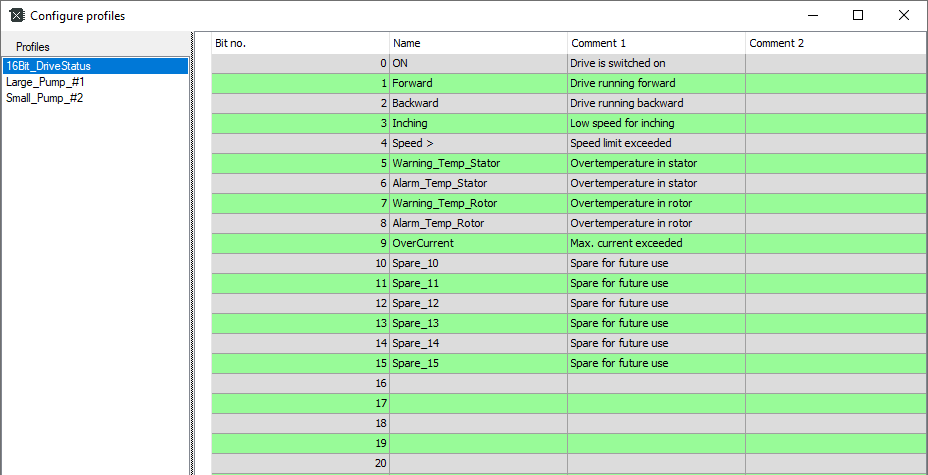Image resolution: width=928 pixels, height=475 pixels.
Task: Select the 16Bit_DriveStatus profile
Action: [x=48, y=66]
